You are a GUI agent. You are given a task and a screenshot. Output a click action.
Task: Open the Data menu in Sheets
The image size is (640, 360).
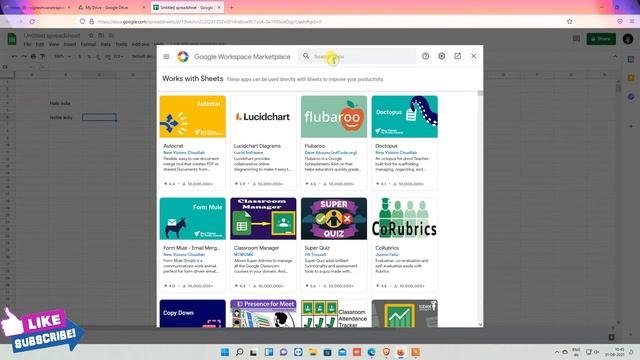point(106,44)
